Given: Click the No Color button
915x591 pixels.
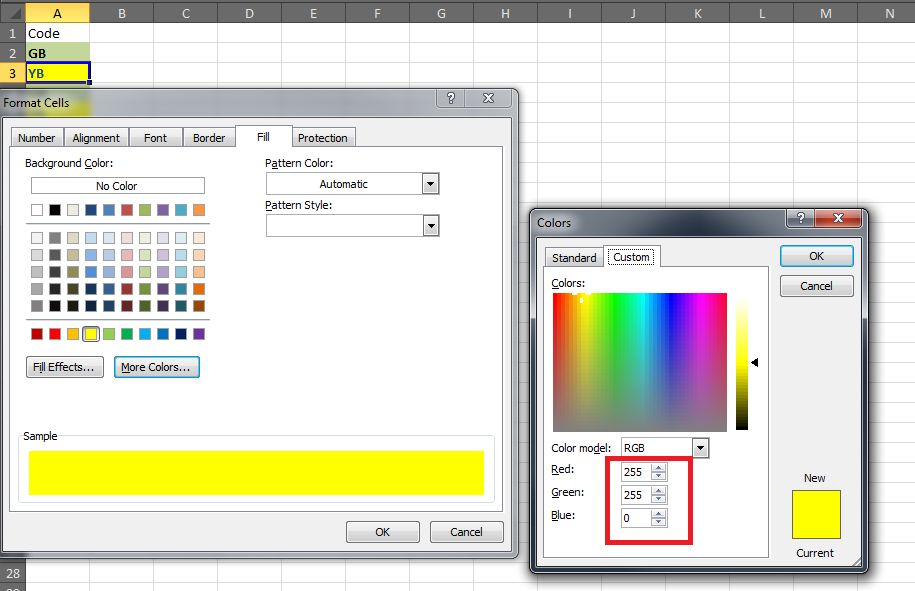Looking at the screenshot, I should 117,186.
